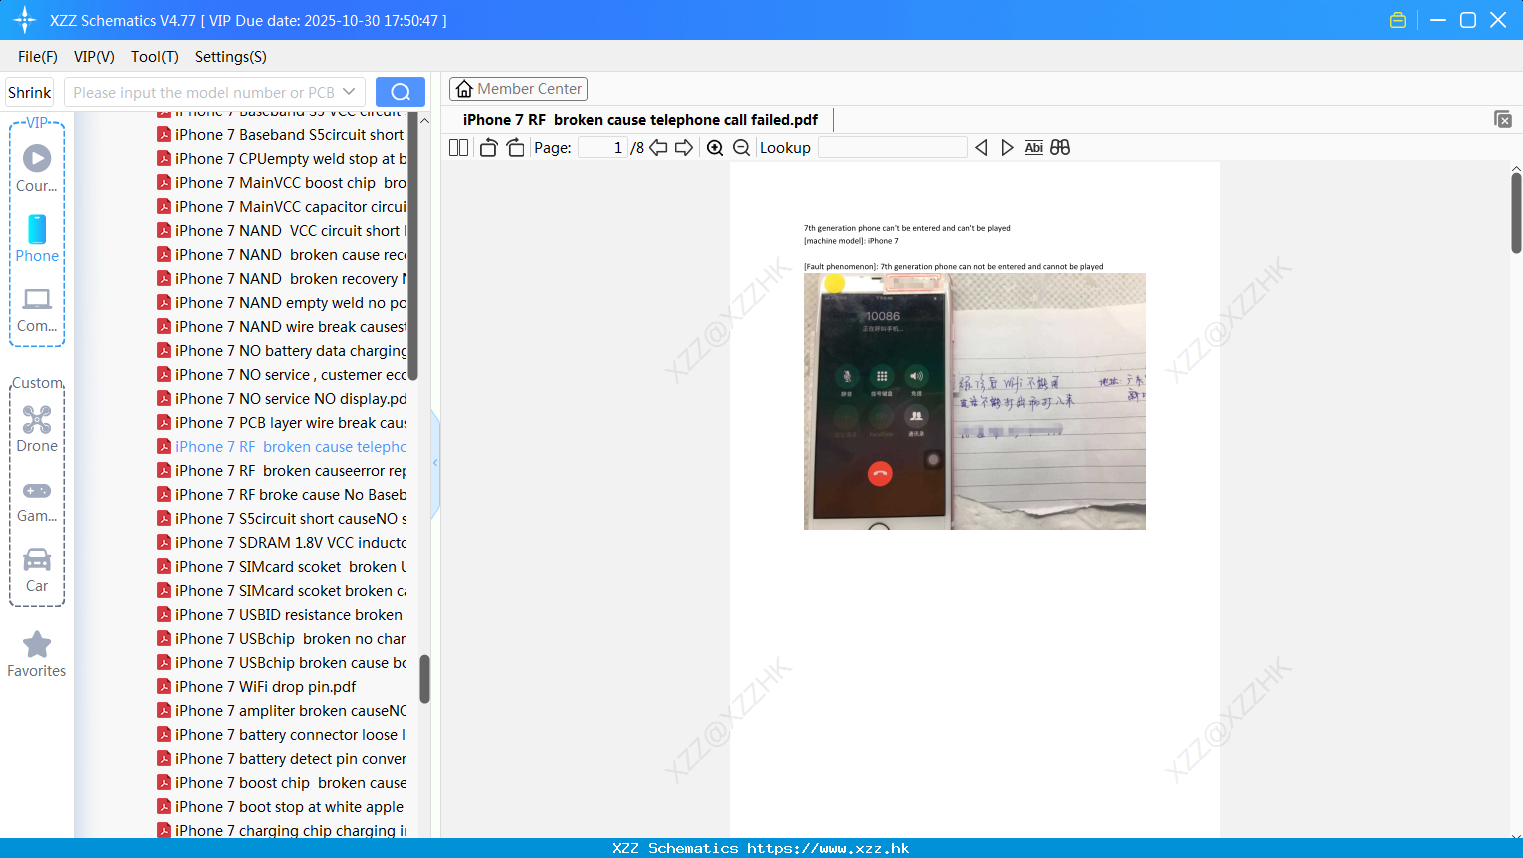Screen dimensions: 1523x858
Task: Open the Drone category
Action: [37, 429]
